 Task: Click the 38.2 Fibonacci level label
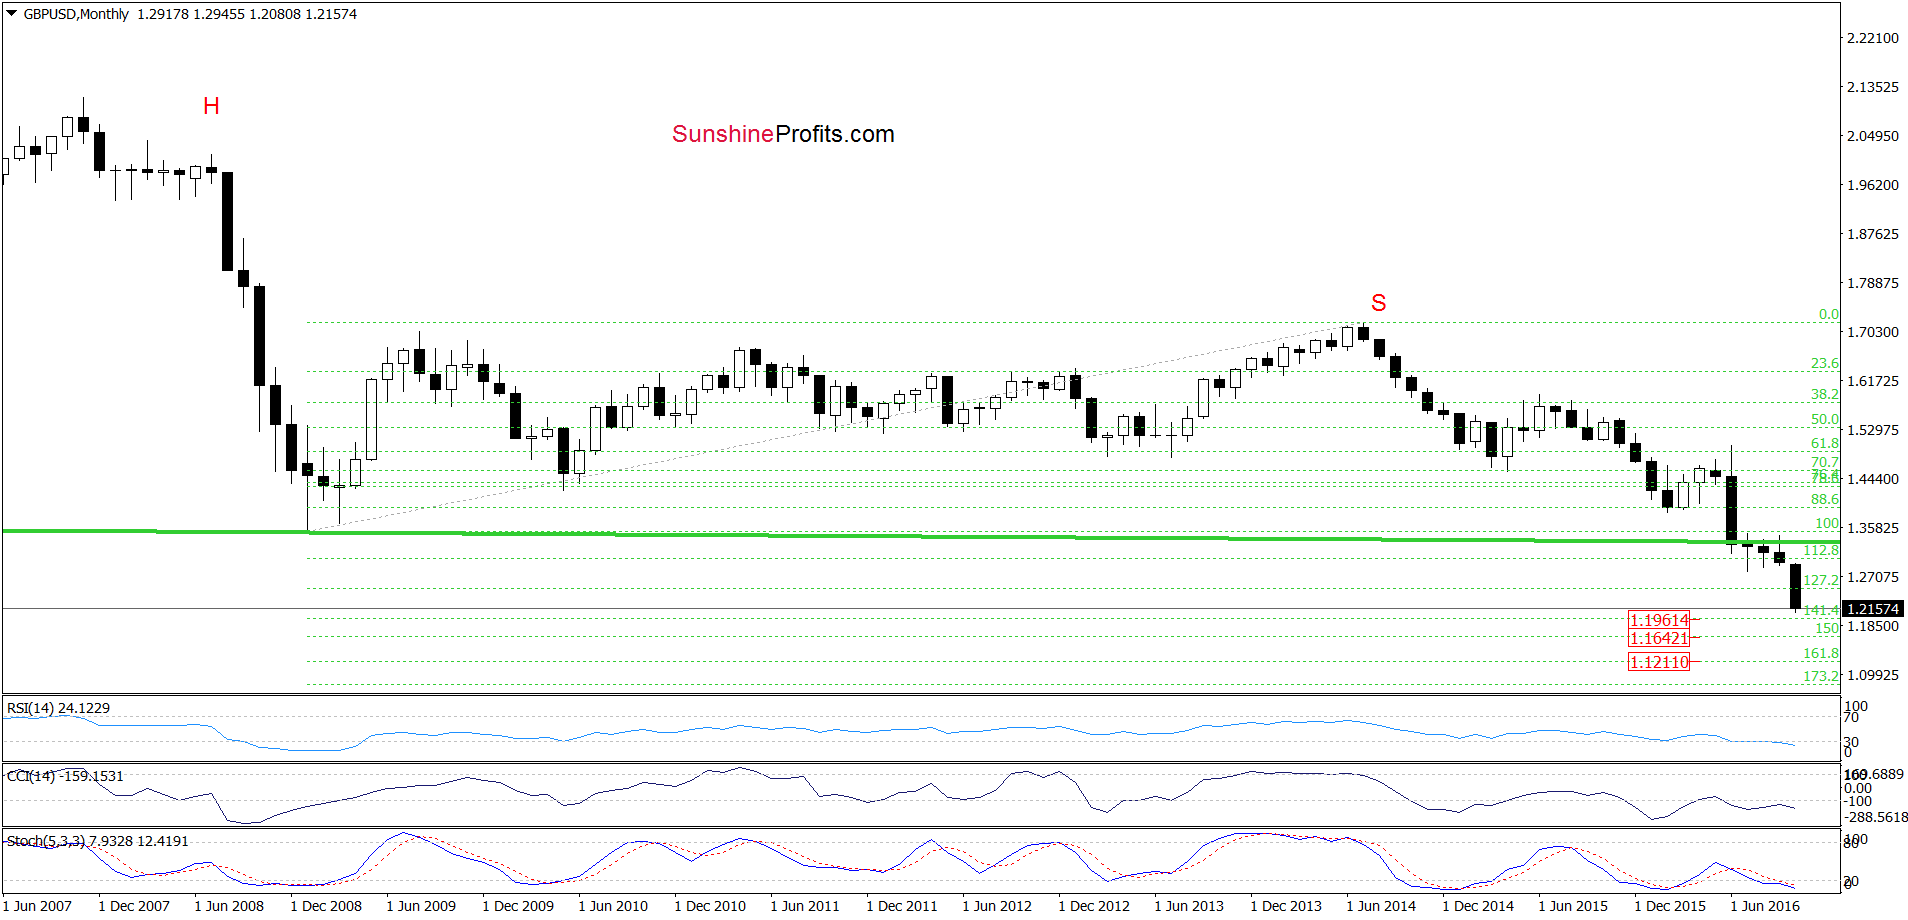[1825, 394]
